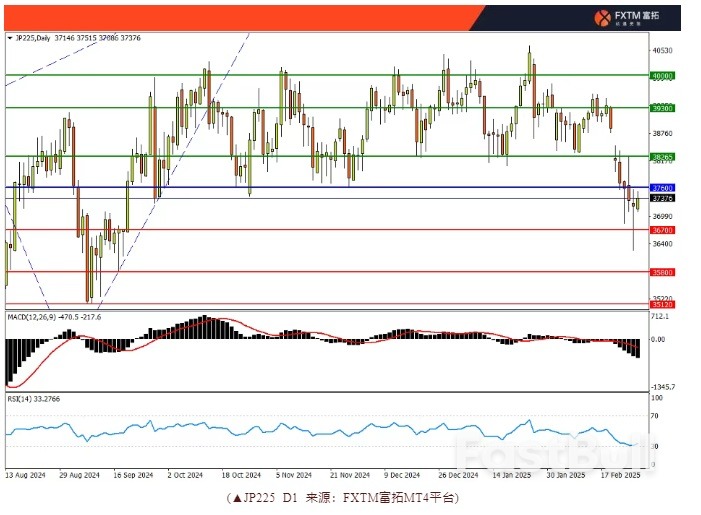Image resolution: width=701 pixels, height=515 pixels.
Task: Click the red 36700 support level tag
Action: (x=661, y=230)
